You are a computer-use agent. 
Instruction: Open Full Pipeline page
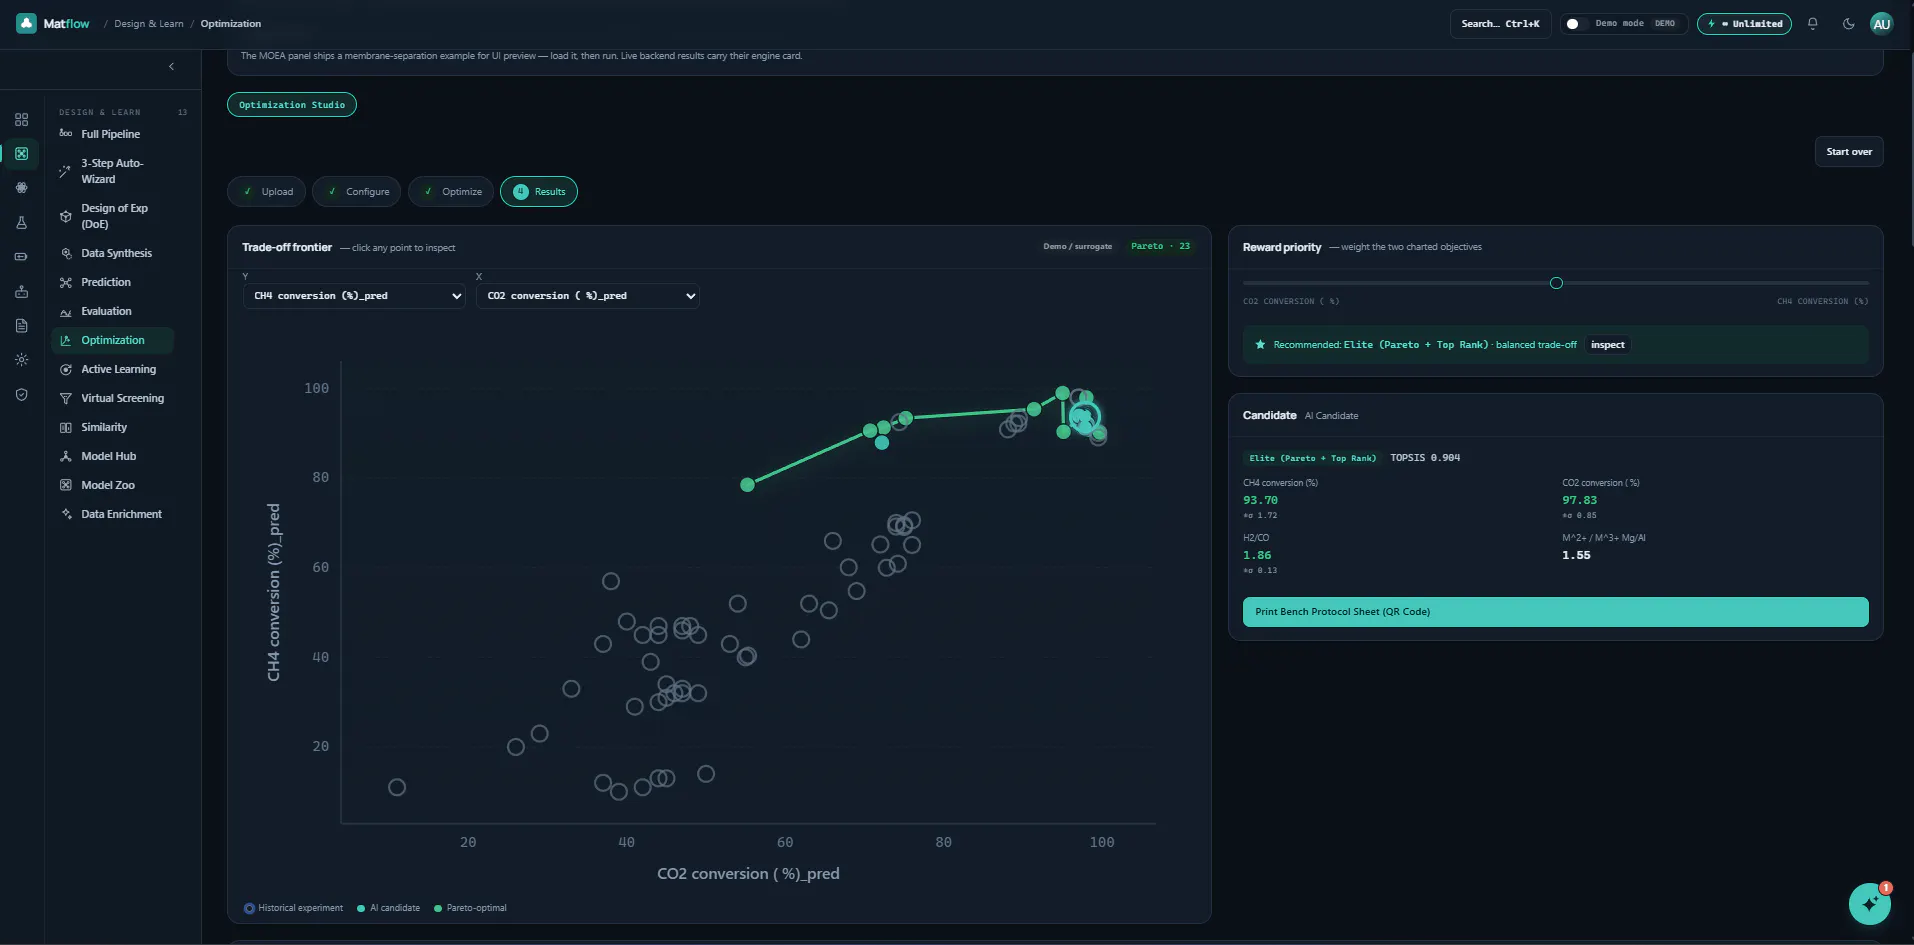[112, 134]
